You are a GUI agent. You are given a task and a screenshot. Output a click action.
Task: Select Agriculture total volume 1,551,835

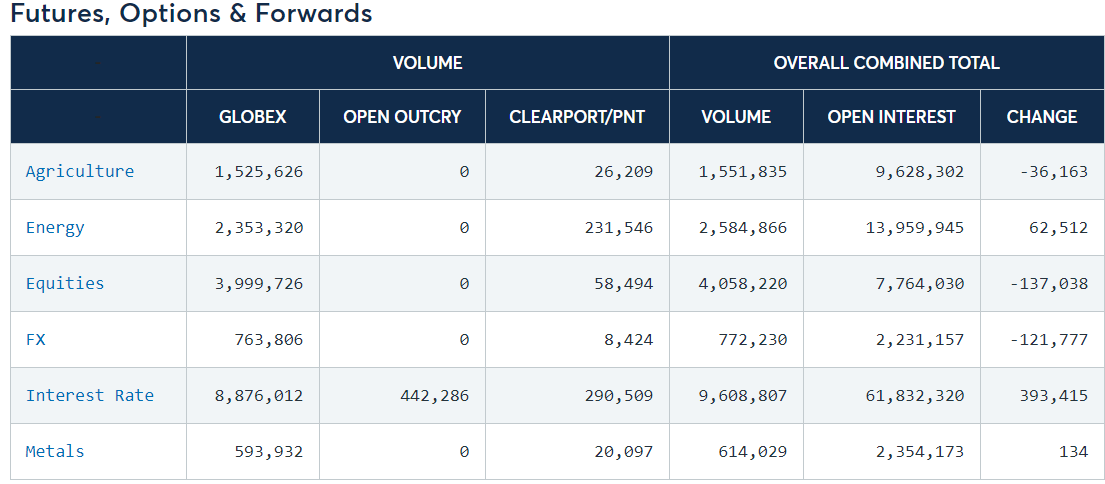click(743, 171)
